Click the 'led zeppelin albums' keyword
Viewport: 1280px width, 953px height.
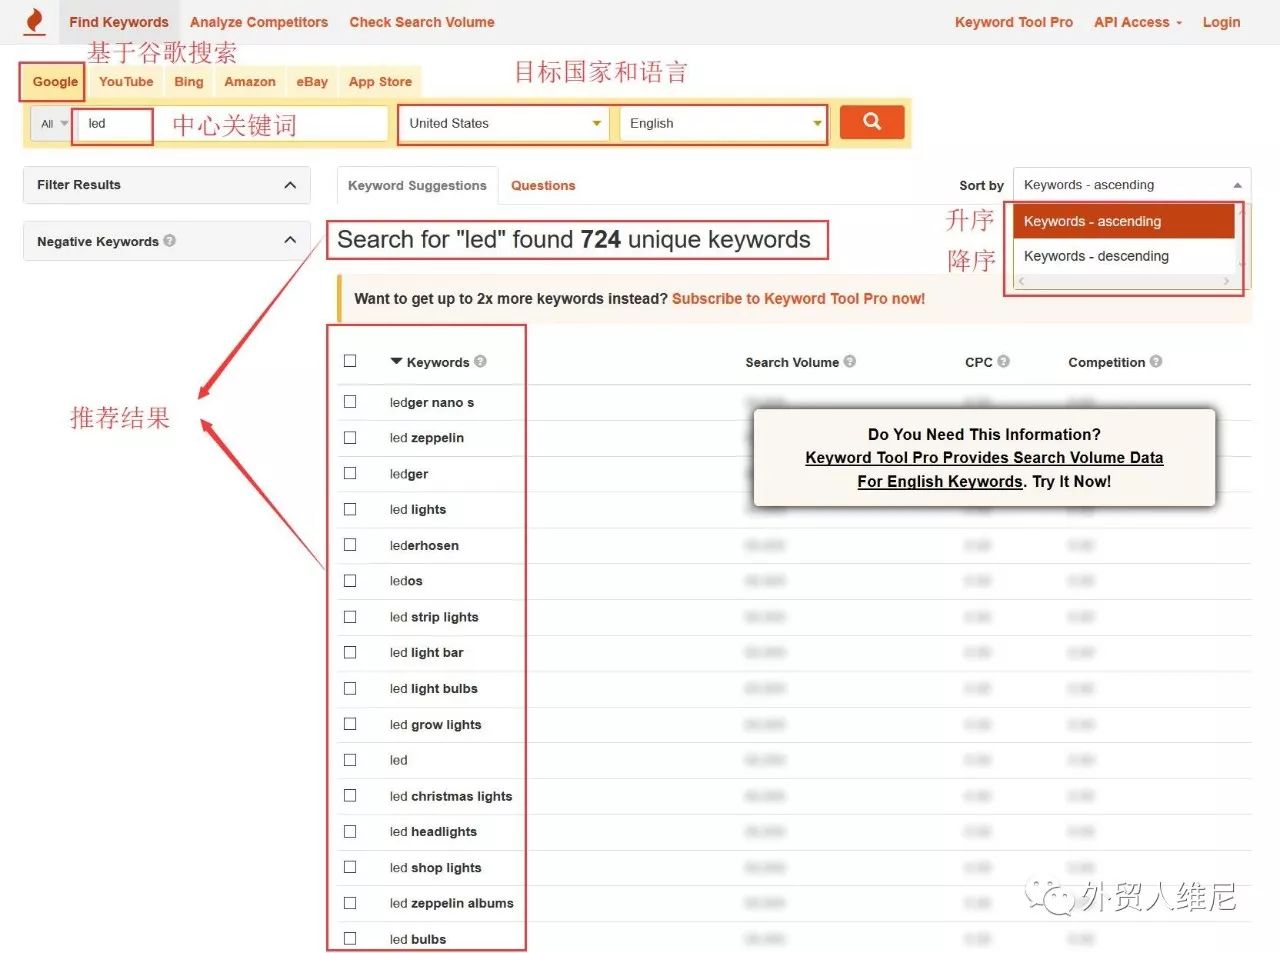click(451, 903)
